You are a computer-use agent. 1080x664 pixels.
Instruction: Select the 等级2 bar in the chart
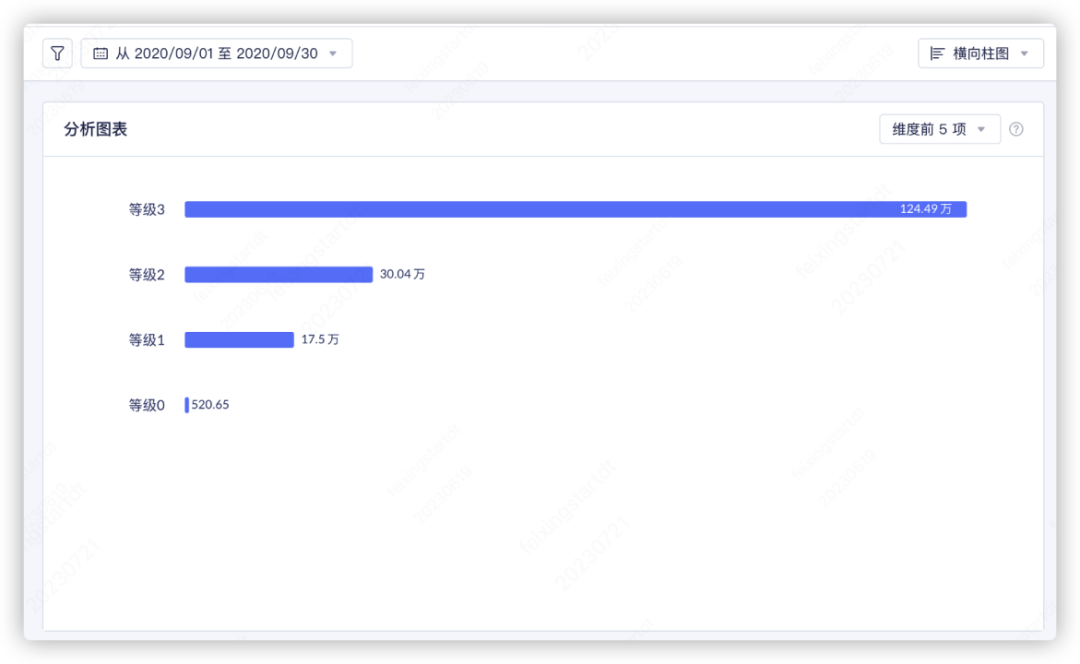click(278, 274)
